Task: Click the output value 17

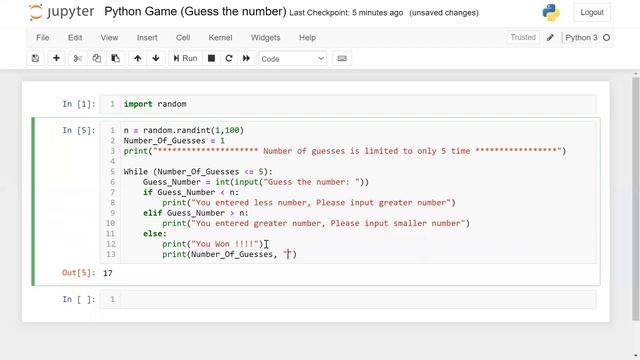Action: 108,273
